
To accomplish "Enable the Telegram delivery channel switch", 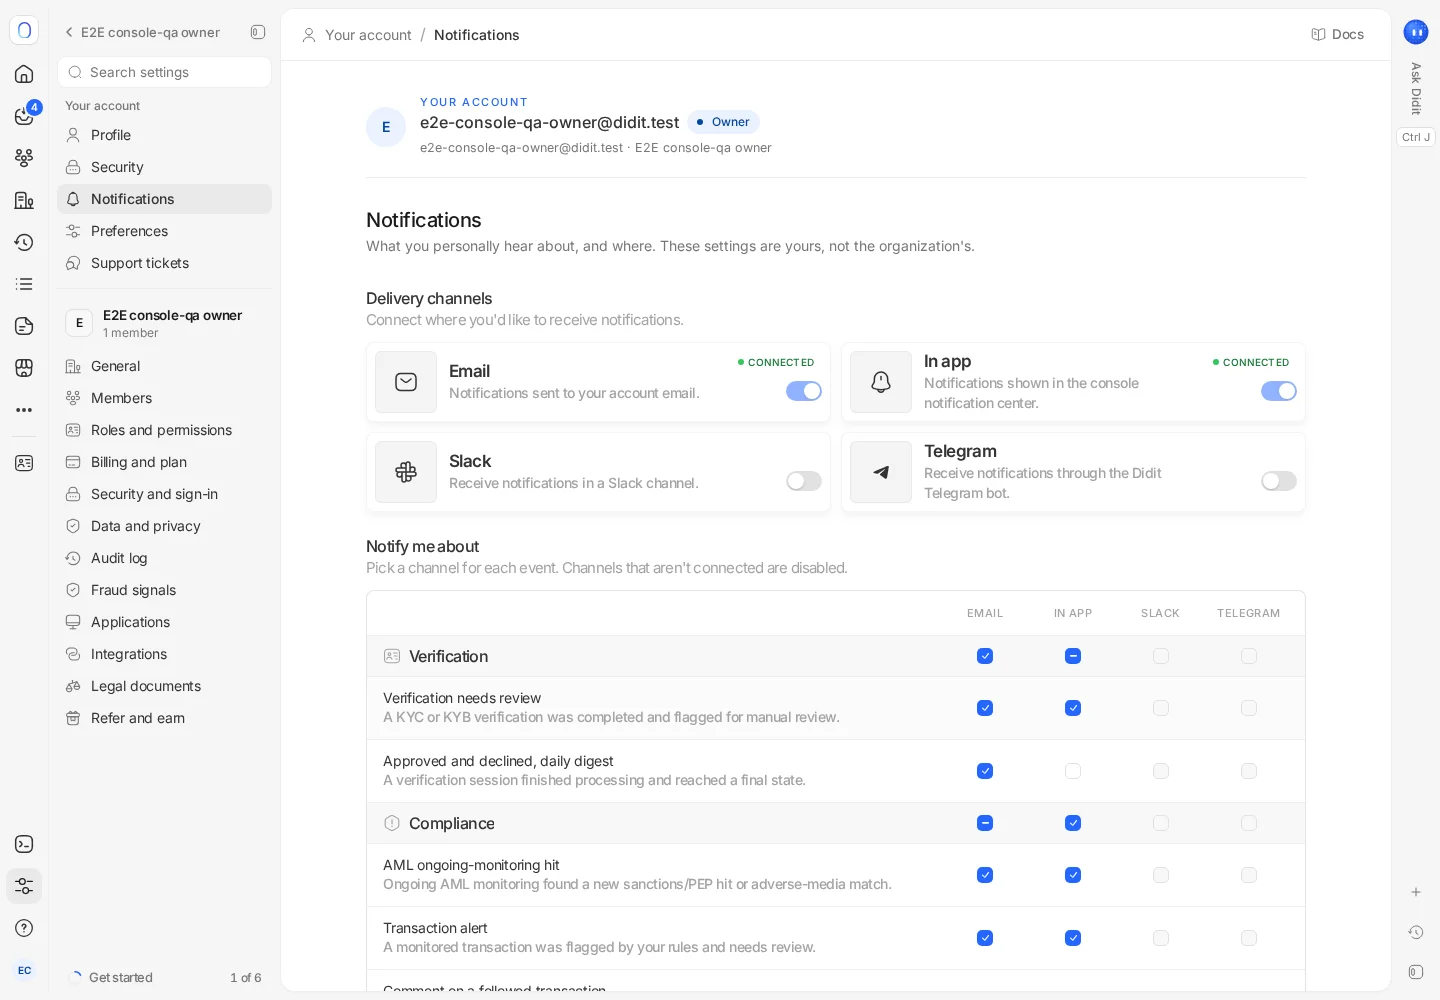I will pyautogui.click(x=1279, y=481).
